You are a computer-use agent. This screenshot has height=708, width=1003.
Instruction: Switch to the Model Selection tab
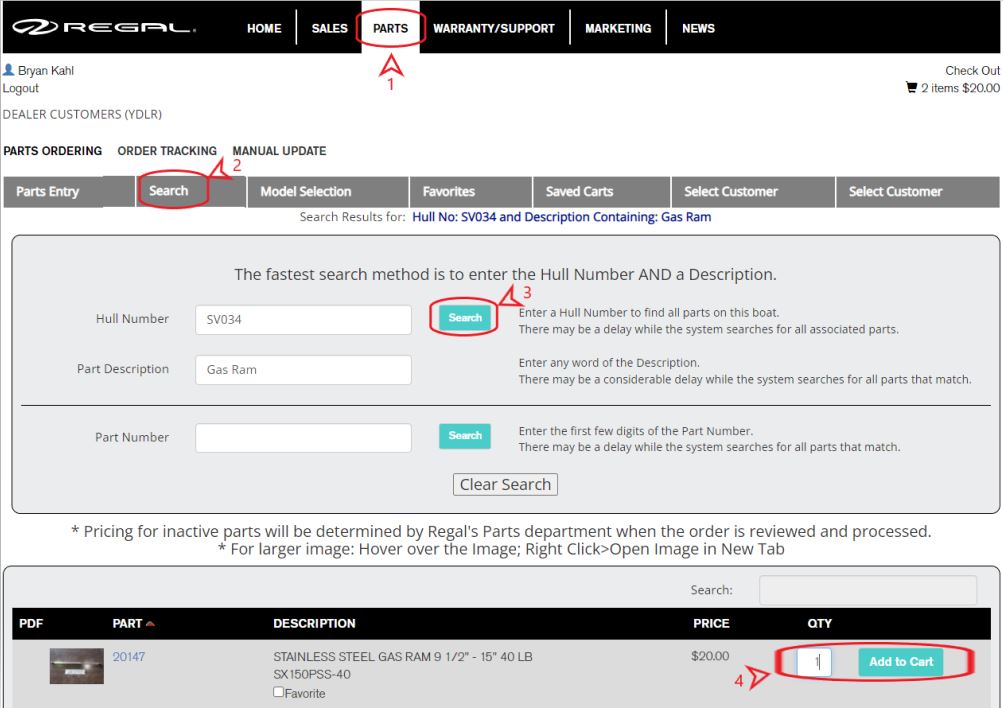(305, 191)
